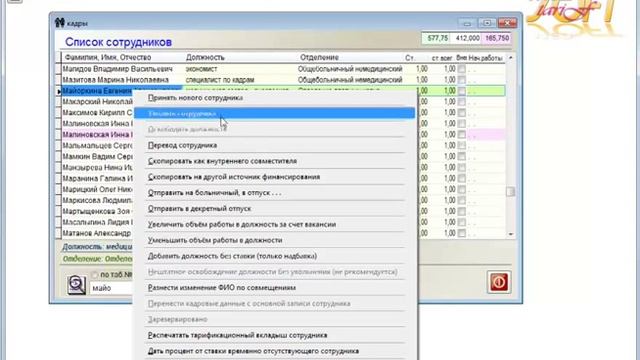Click the 'Отделение' column header
The height and width of the screenshot is (360, 640).
click(x=320, y=58)
